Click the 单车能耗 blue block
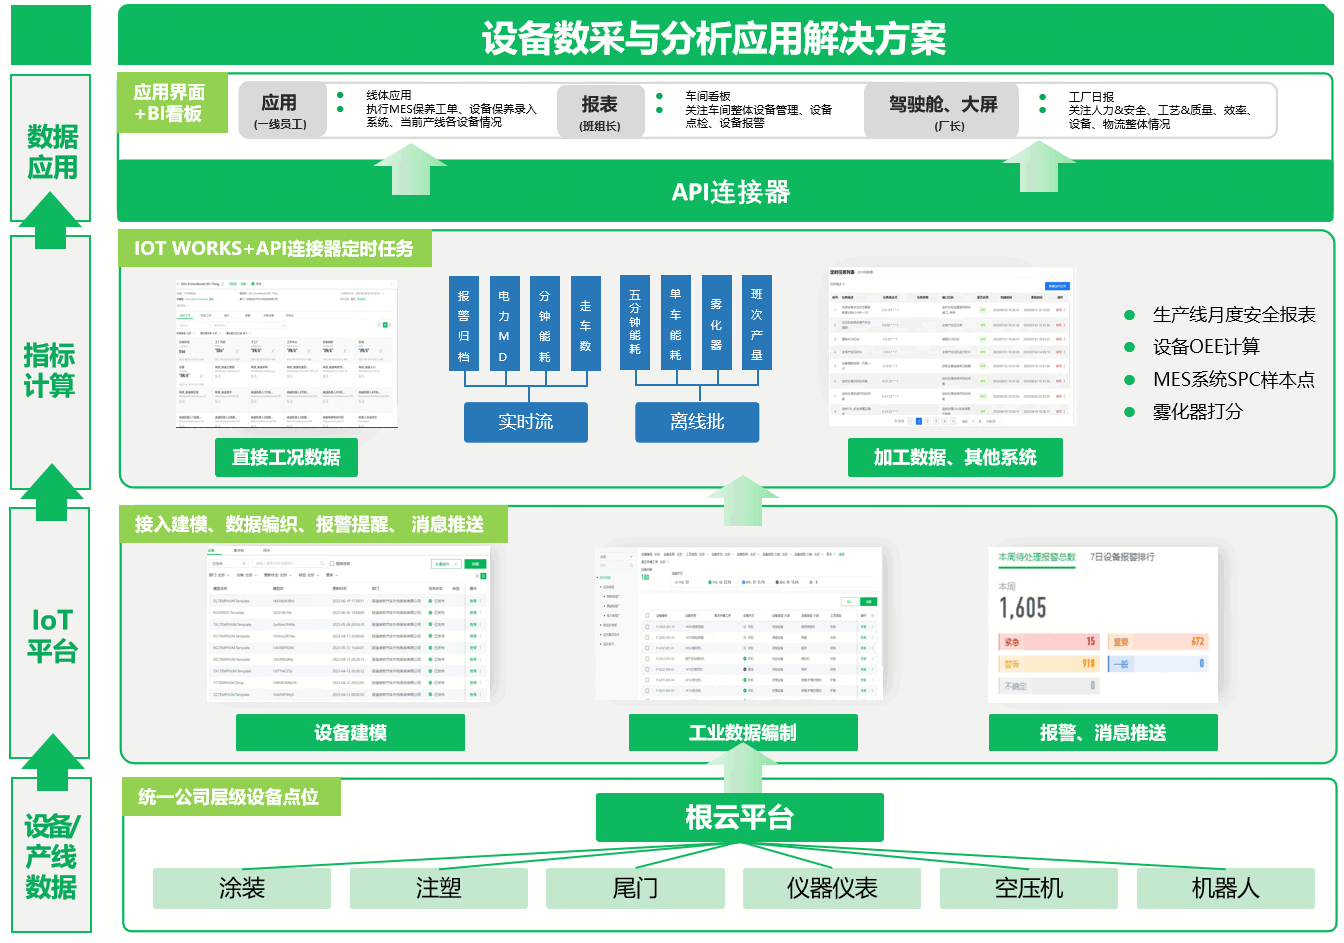 (675, 324)
